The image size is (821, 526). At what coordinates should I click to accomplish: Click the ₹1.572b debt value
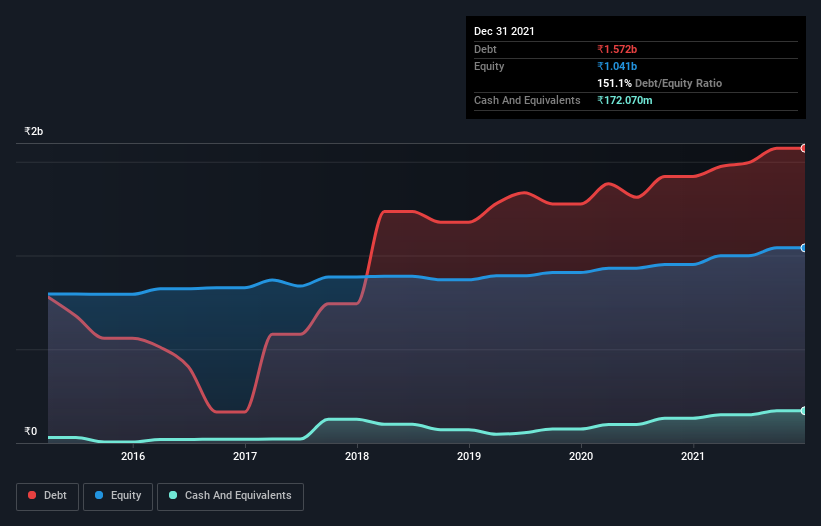(x=617, y=49)
